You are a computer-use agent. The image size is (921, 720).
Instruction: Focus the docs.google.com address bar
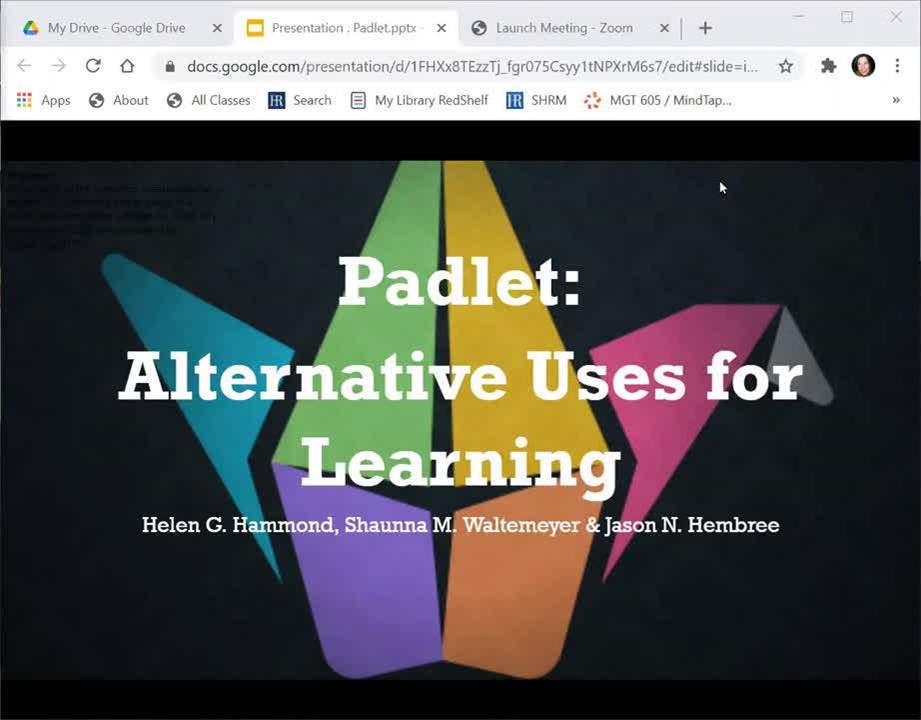pyautogui.click(x=472, y=66)
